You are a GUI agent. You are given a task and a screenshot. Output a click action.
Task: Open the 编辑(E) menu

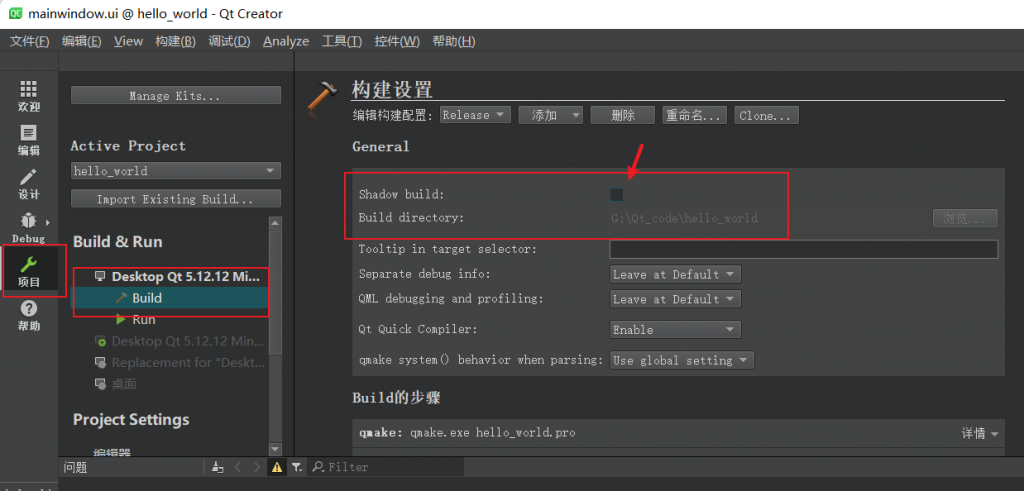[x=82, y=41]
